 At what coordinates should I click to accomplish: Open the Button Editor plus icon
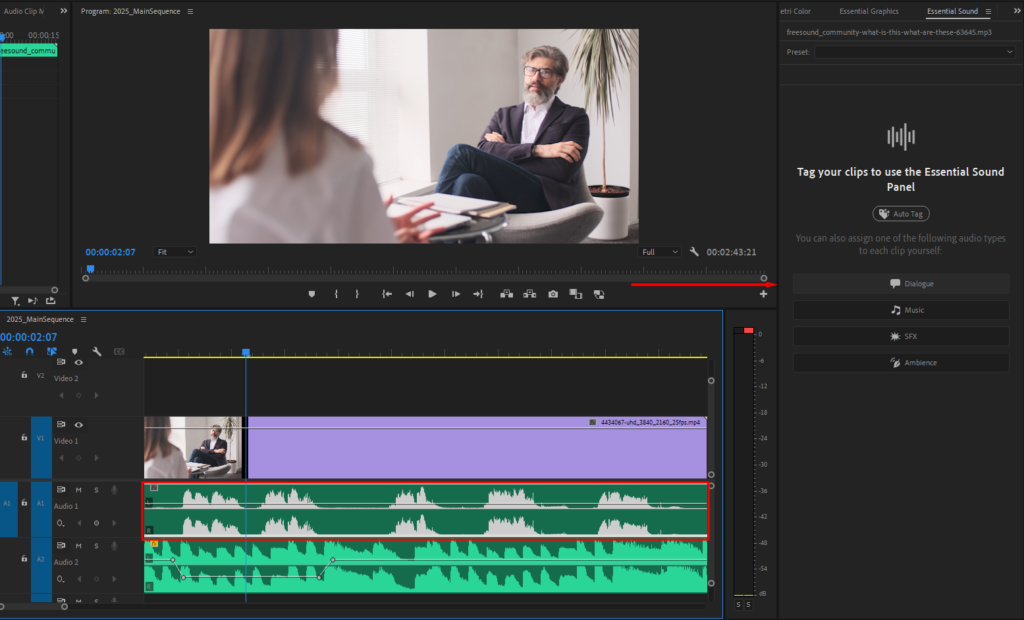point(763,294)
